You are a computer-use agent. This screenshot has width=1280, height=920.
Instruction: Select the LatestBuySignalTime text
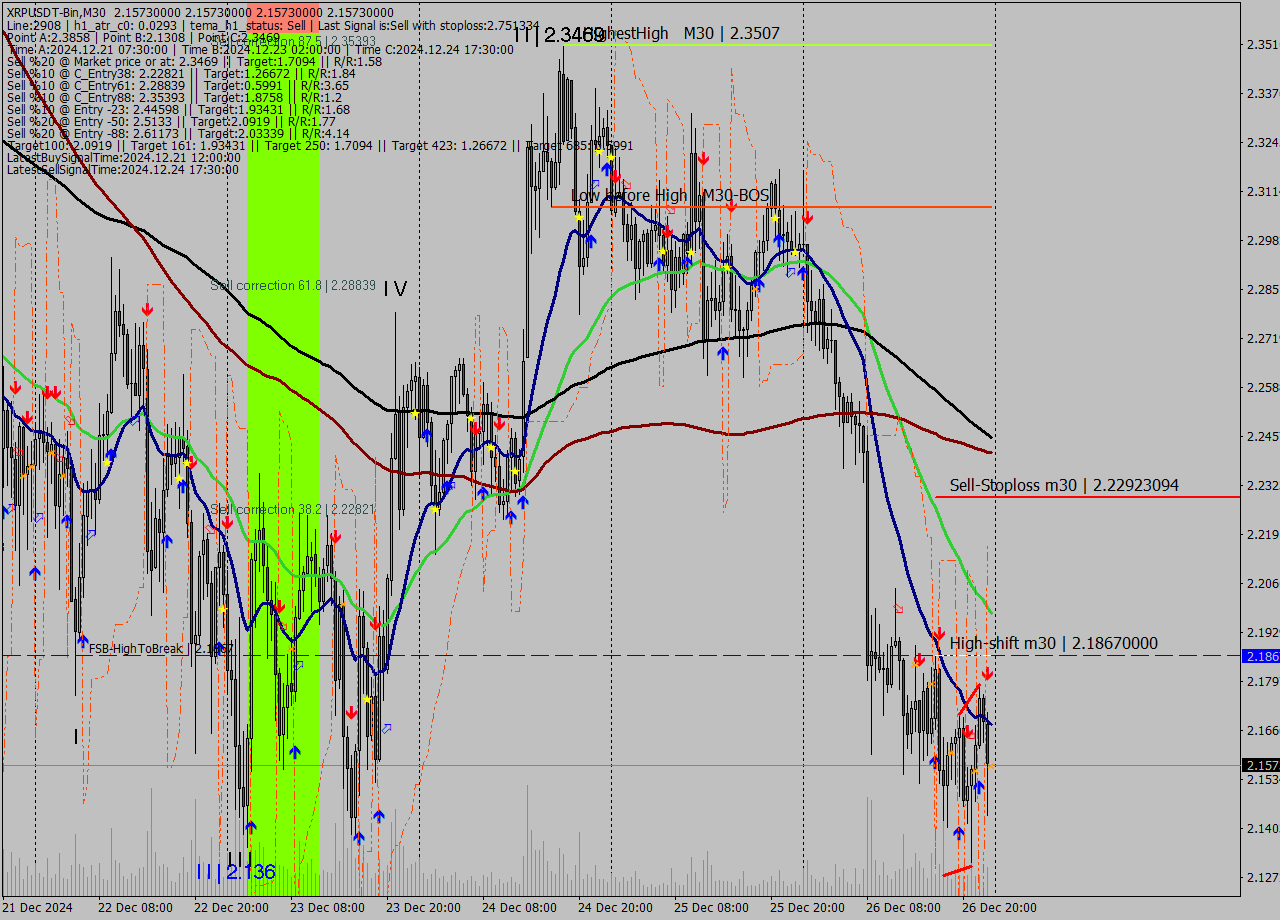coord(123,157)
